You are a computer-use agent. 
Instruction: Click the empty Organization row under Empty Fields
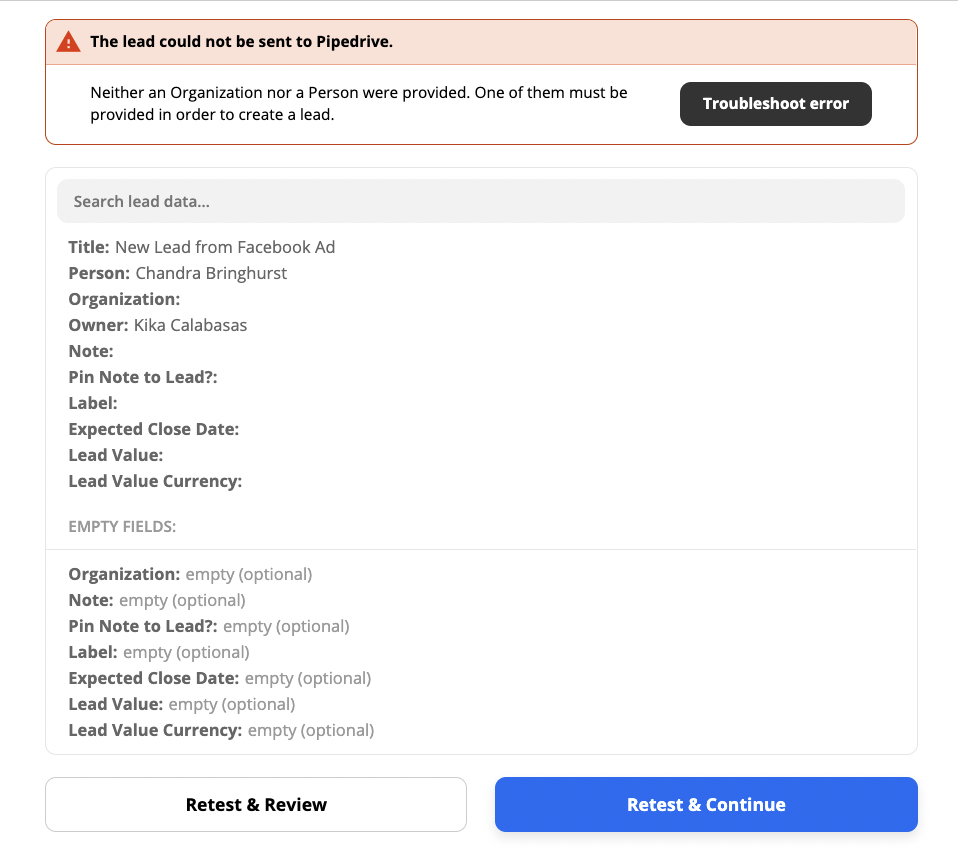pyautogui.click(x=190, y=574)
